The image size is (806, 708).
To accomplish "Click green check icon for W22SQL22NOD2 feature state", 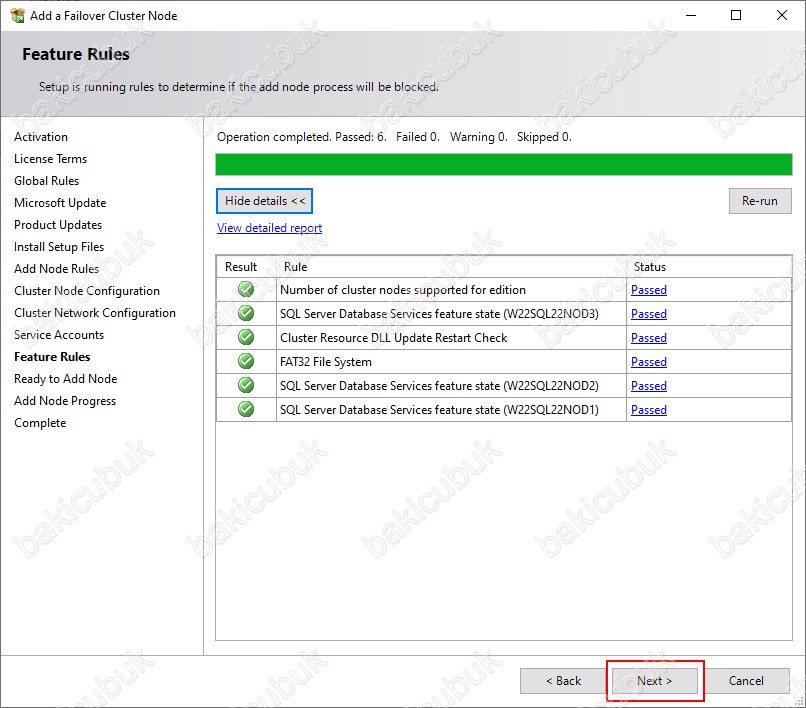I will pyautogui.click(x=246, y=385).
